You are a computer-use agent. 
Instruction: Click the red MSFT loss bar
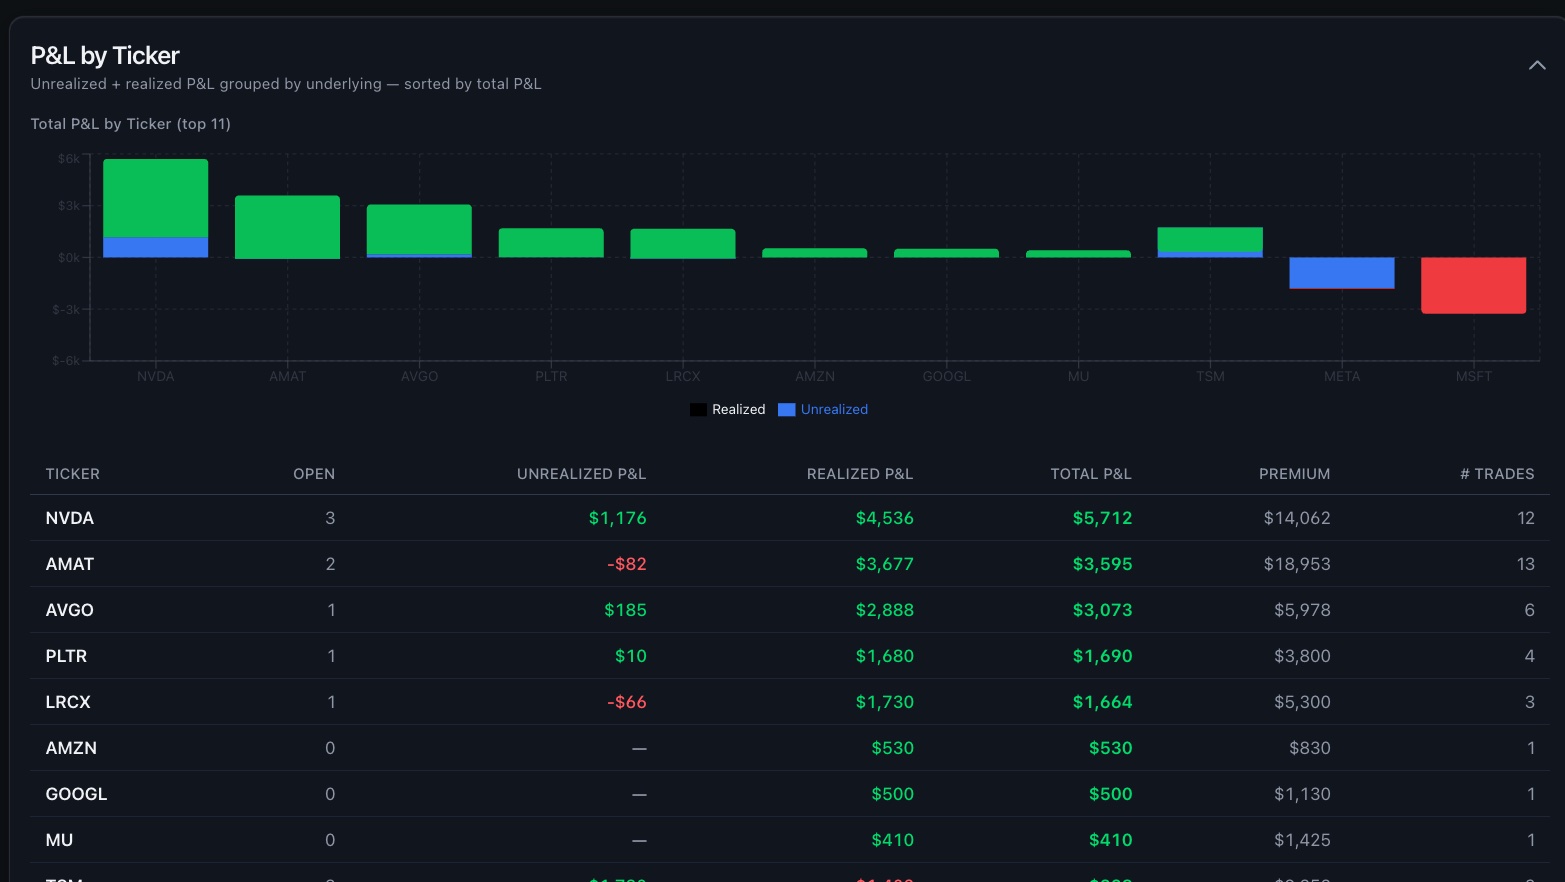(x=1473, y=285)
